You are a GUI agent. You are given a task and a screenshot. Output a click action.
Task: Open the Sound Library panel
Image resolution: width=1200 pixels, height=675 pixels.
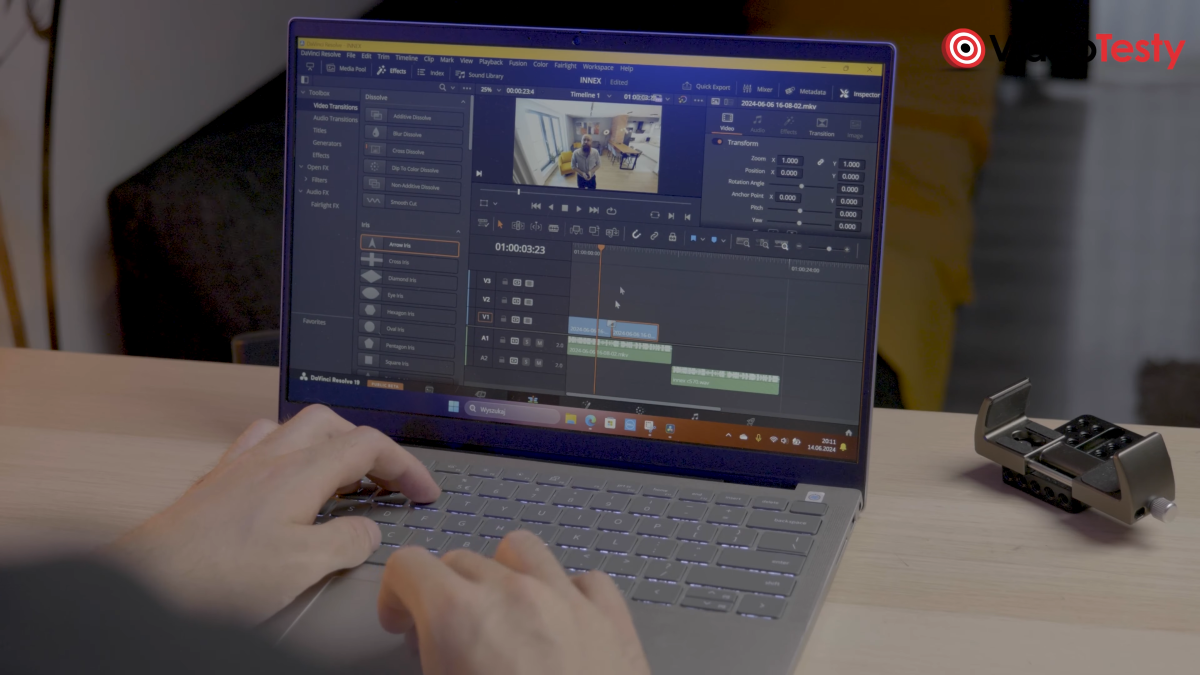coord(480,75)
